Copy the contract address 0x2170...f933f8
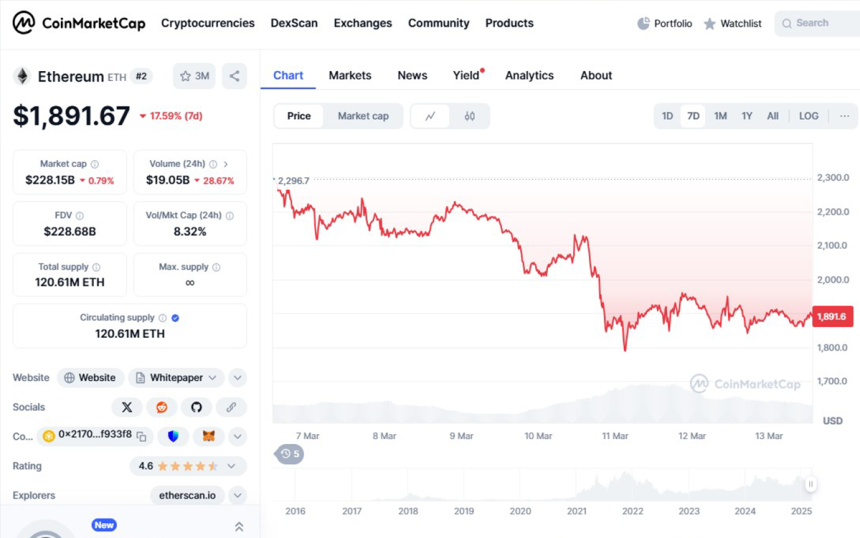The height and width of the screenshot is (538, 860). (x=142, y=436)
